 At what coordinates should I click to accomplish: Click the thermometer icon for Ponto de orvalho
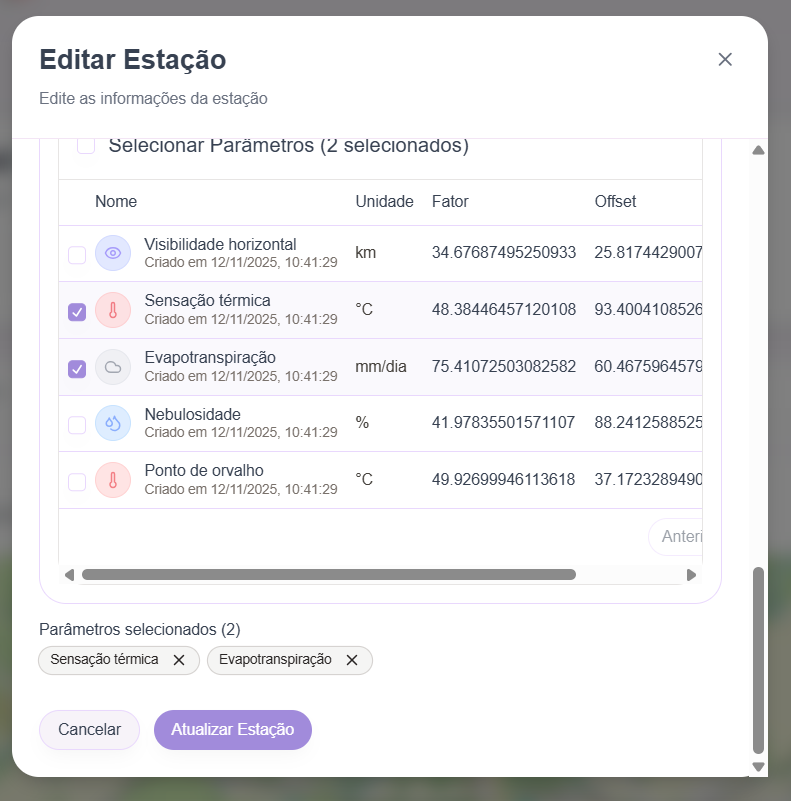[x=113, y=481]
